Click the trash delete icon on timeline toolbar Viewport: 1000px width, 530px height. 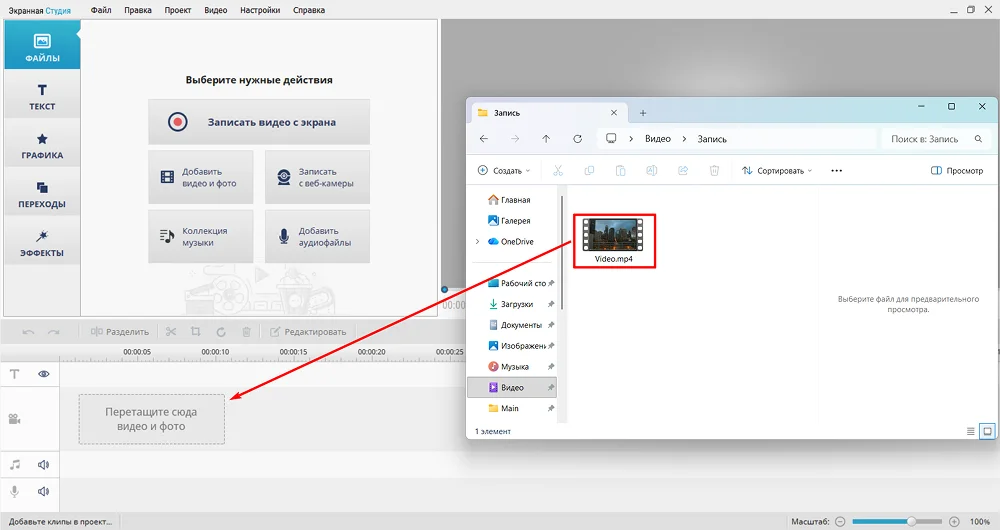pyautogui.click(x=246, y=332)
